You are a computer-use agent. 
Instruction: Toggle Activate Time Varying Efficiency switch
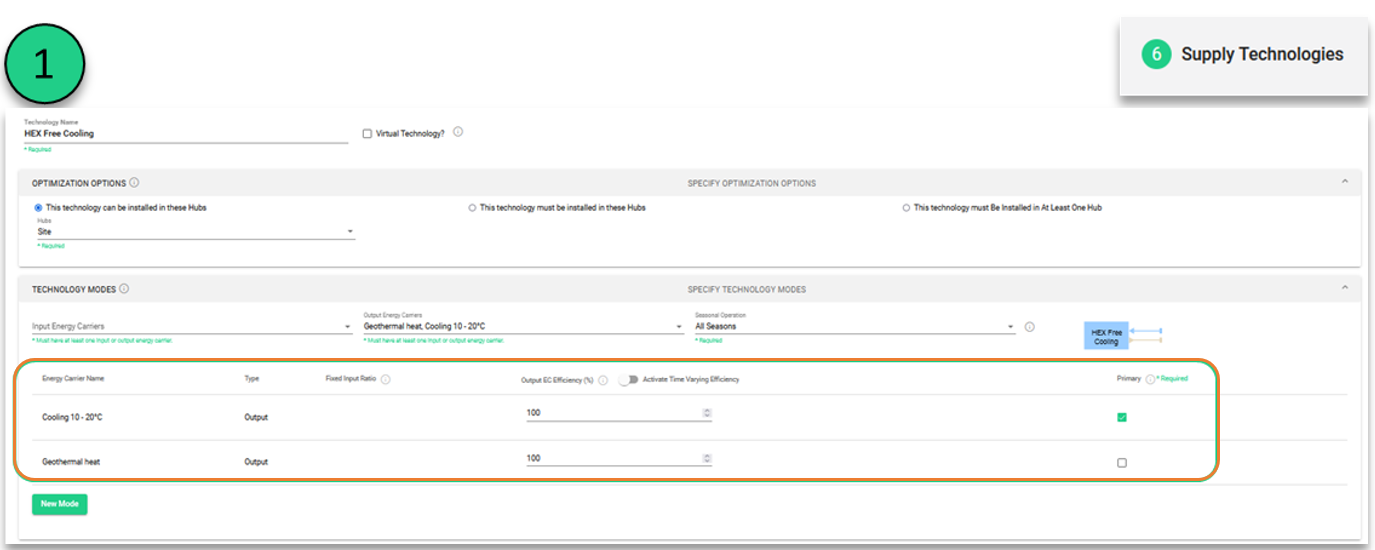coord(628,379)
